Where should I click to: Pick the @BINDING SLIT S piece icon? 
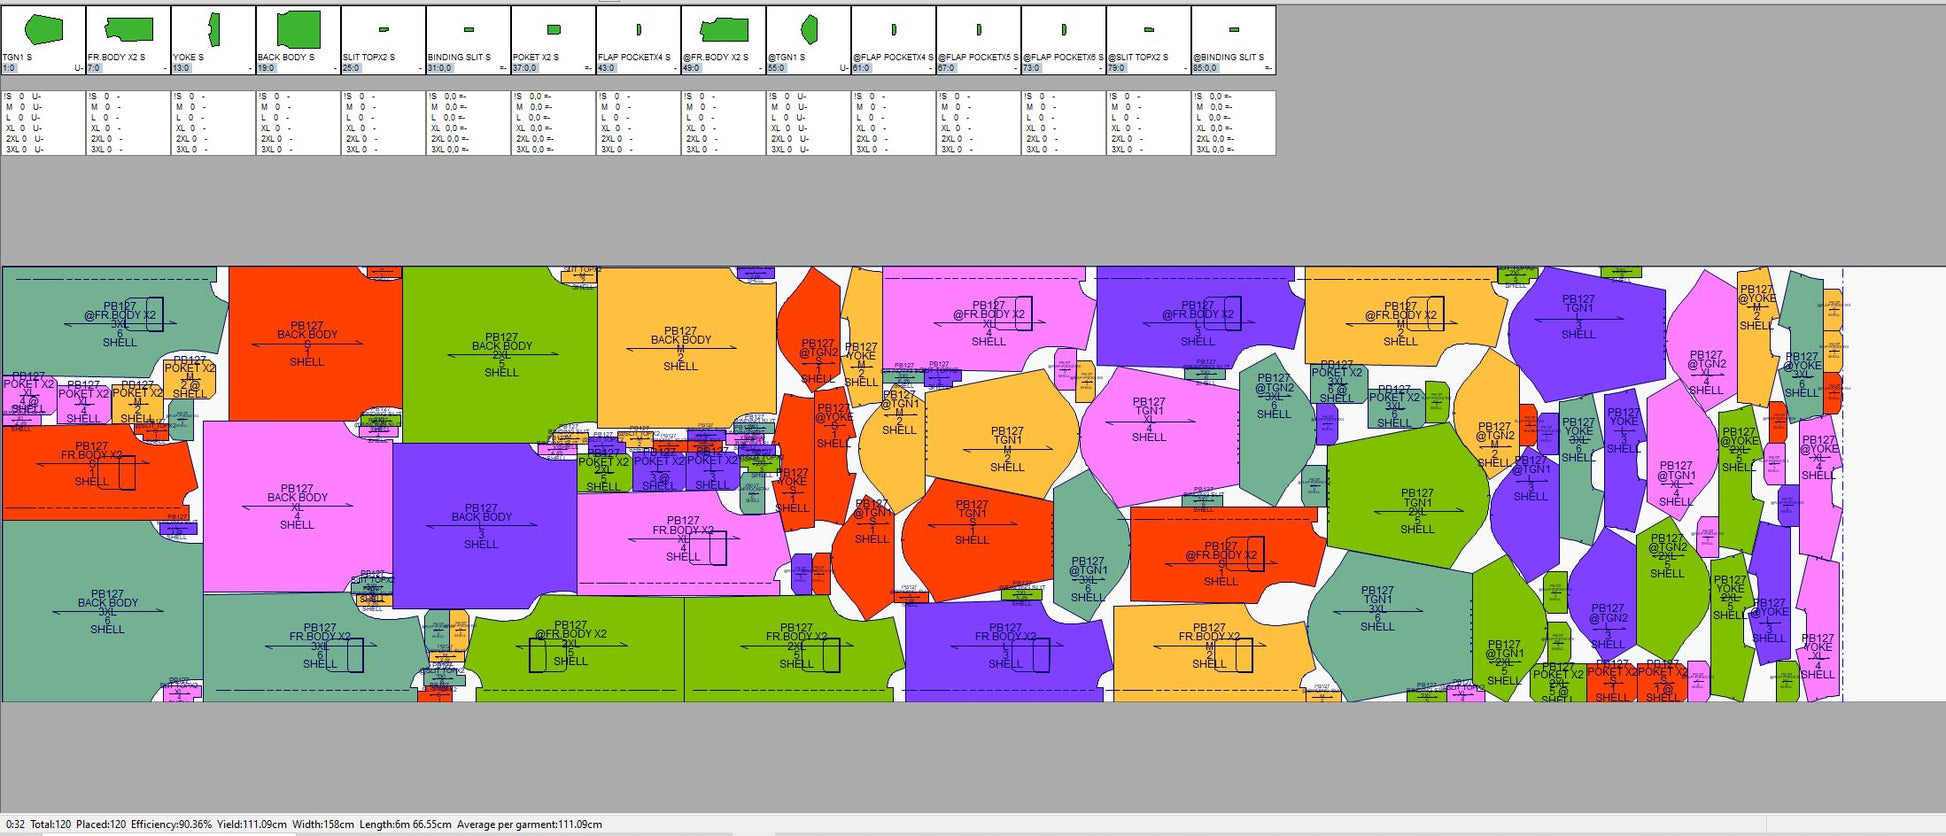click(x=1233, y=30)
